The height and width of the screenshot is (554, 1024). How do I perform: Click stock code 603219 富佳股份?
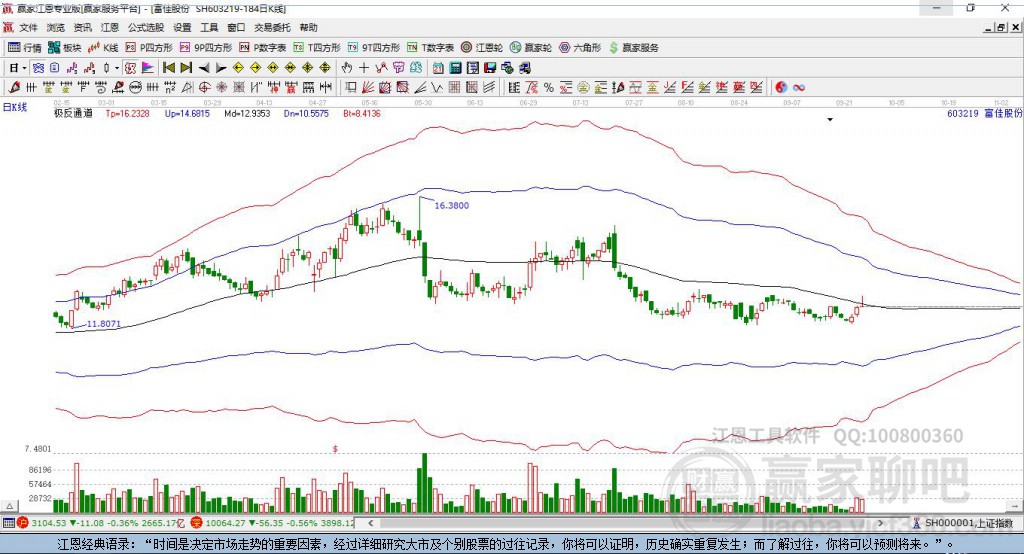[985, 114]
